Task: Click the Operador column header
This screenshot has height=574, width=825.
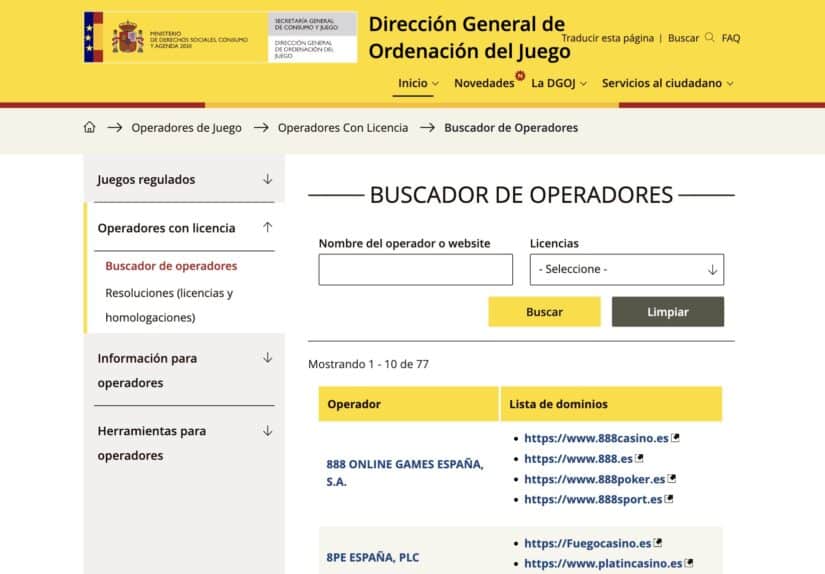Action: pos(408,404)
